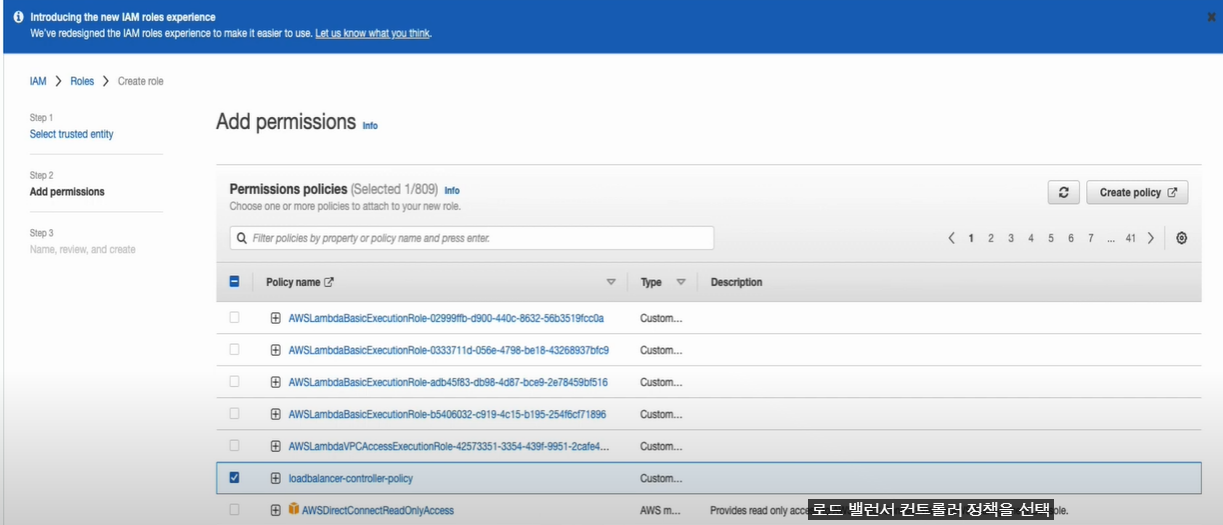The height and width of the screenshot is (525, 1223).
Task: Open AWSLambdaBasicExecutionRole-02999ffb policy link
Action: tap(446, 318)
